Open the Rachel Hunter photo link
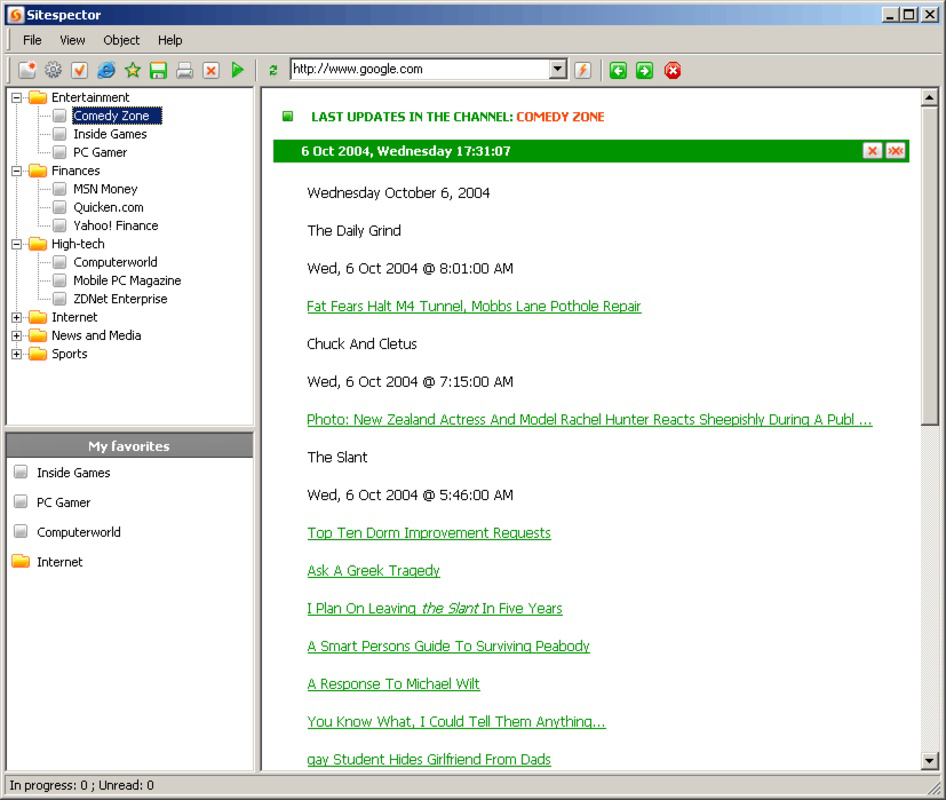Image resolution: width=946 pixels, height=800 pixels. point(589,419)
